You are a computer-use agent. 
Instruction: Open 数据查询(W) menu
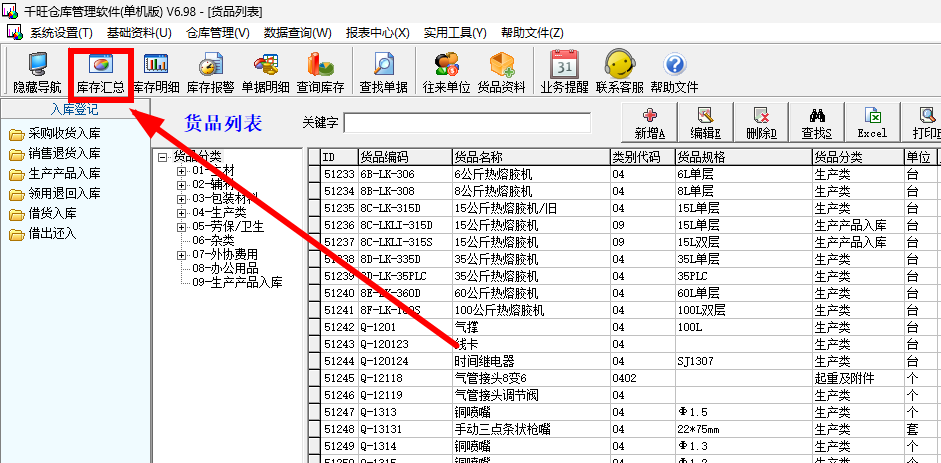(298, 33)
